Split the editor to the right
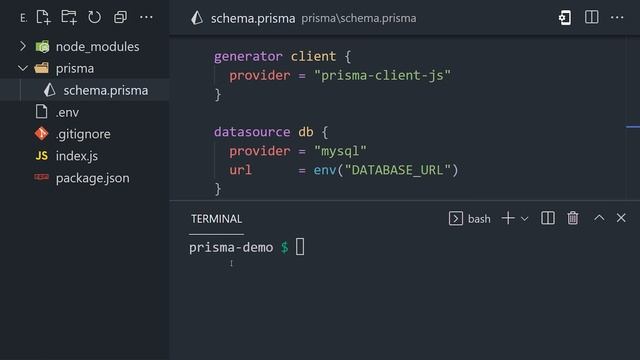The image size is (640, 360). [591, 17]
